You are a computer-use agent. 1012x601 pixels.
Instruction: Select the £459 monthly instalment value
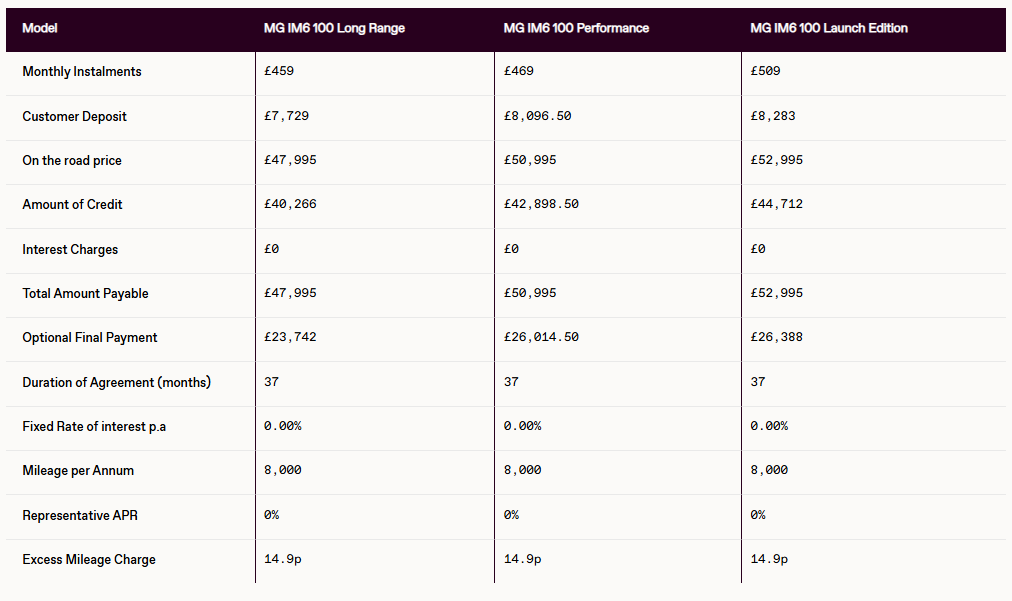279,72
